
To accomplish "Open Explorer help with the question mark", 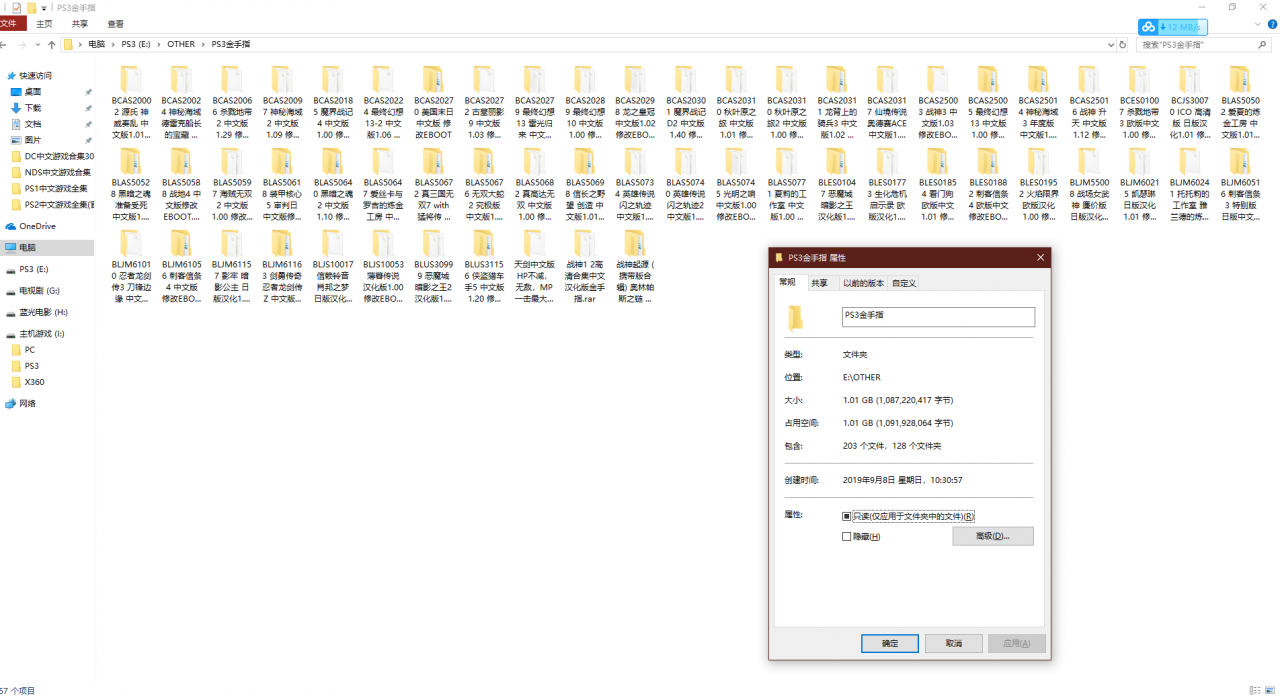I will [x=1271, y=23].
